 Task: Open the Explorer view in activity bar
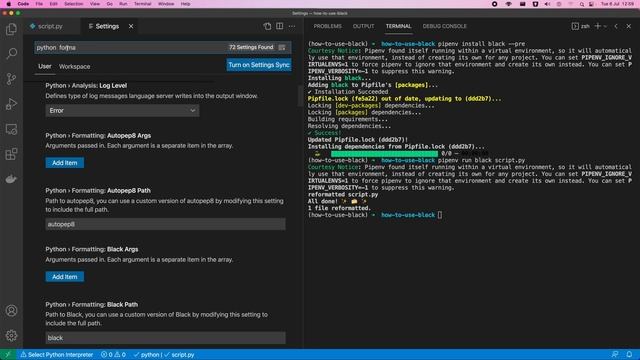tap(11, 29)
